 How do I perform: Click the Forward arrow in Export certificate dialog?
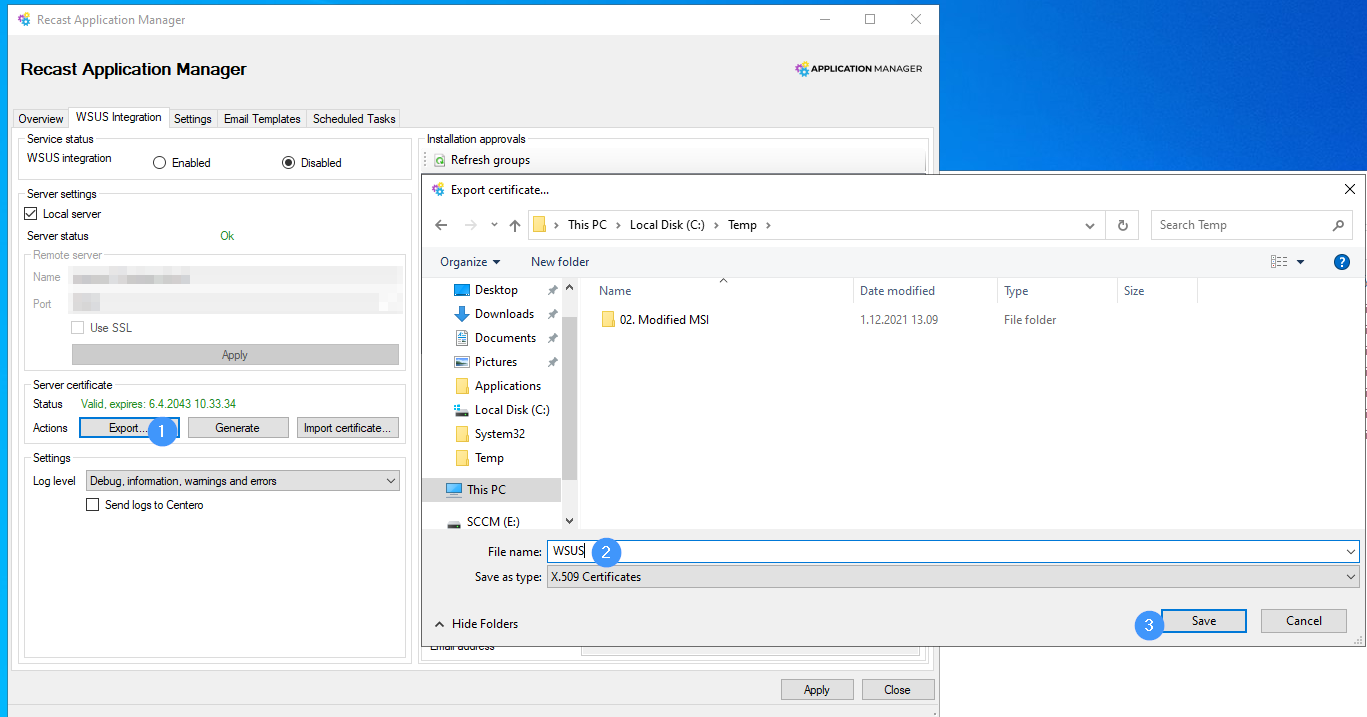coord(471,225)
